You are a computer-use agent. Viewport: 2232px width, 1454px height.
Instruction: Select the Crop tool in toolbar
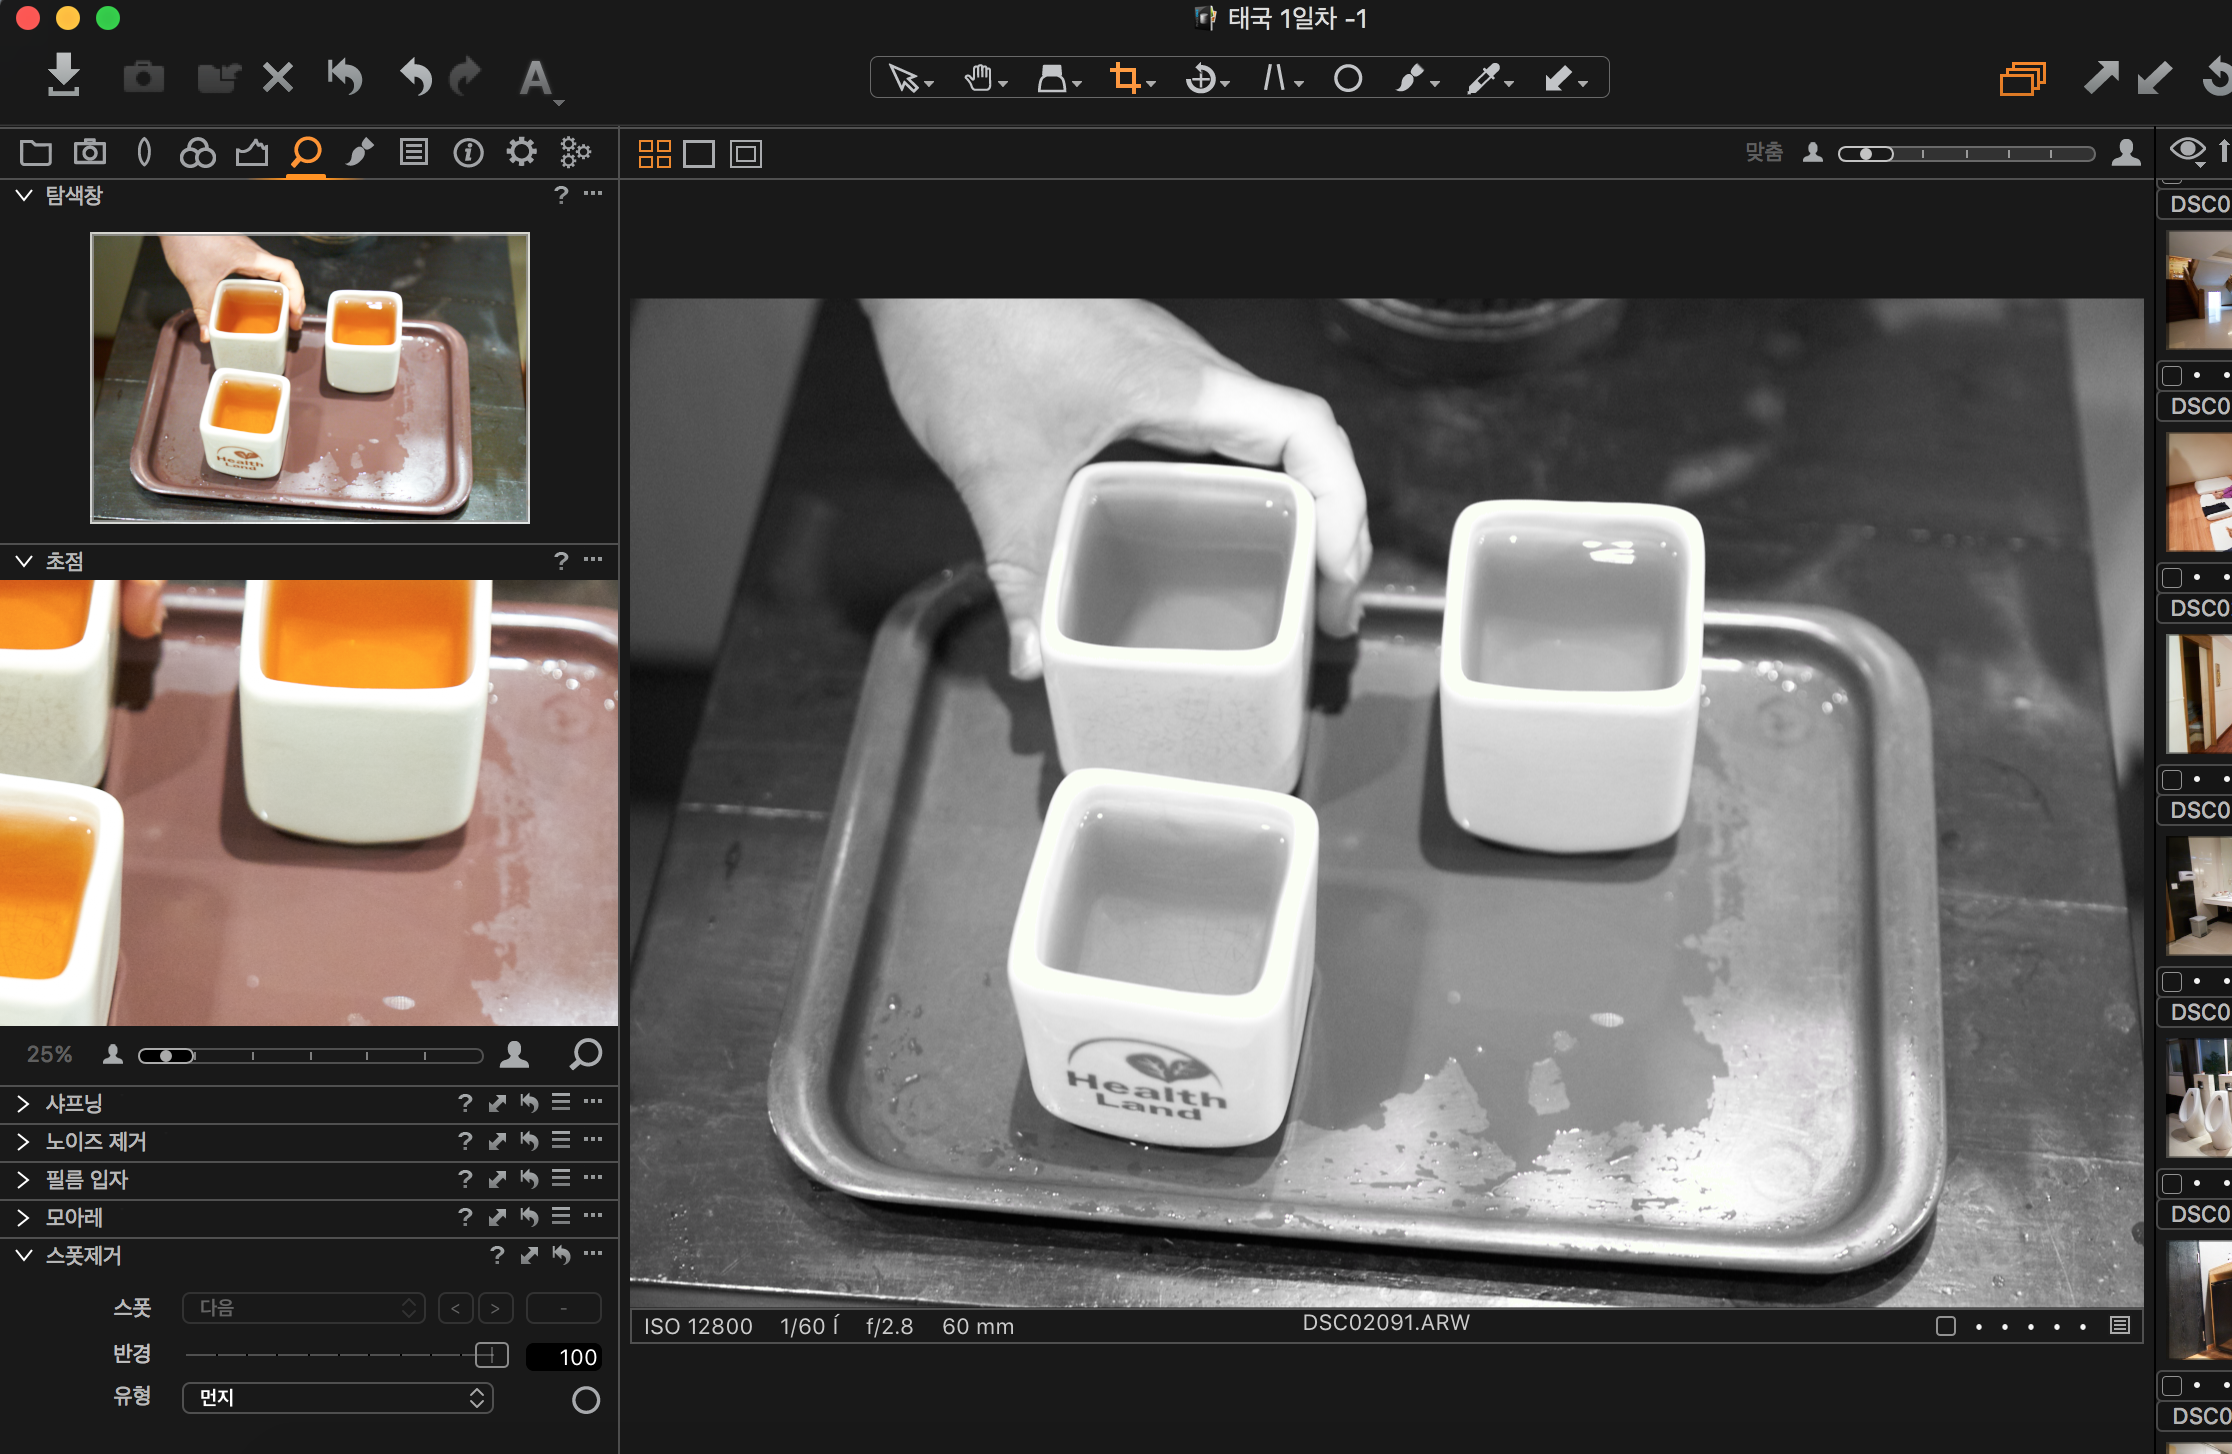click(x=1124, y=78)
